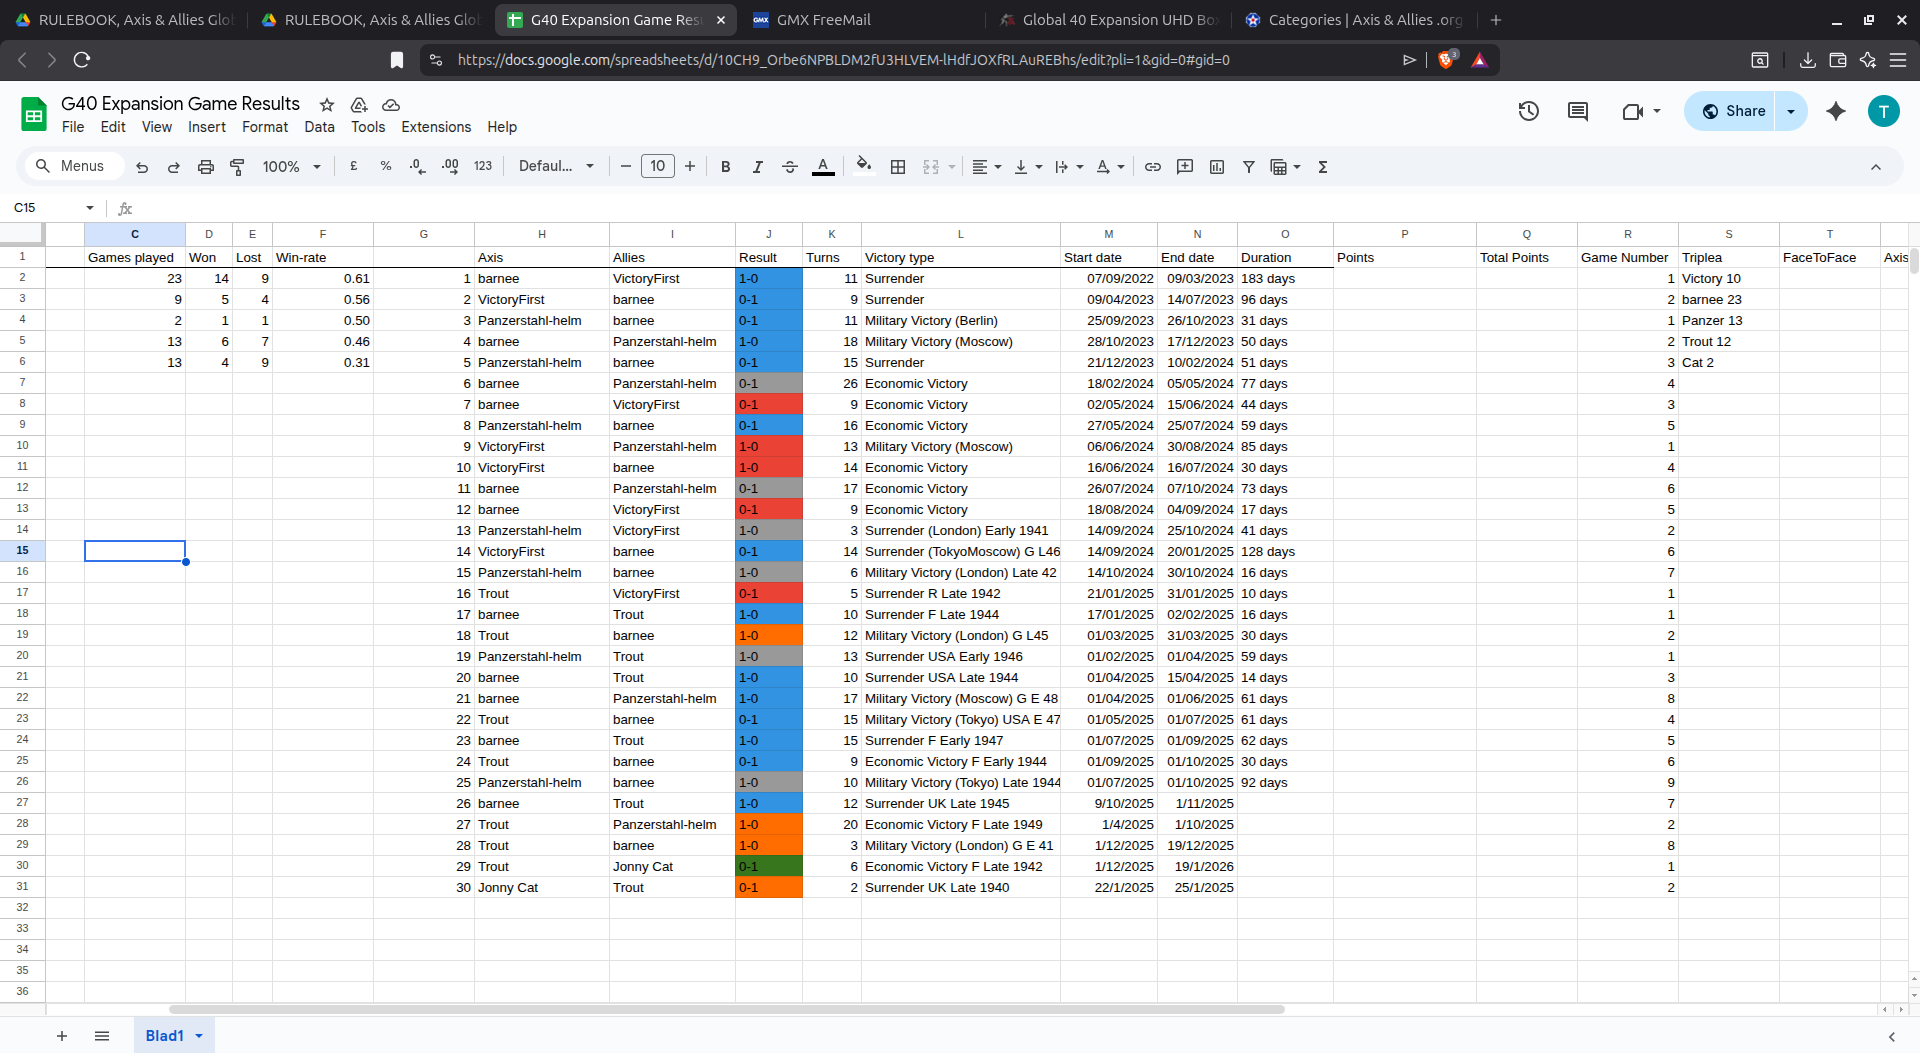The height and width of the screenshot is (1053, 1920).
Task: Insert a chart
Action: tap(1216, 167)
